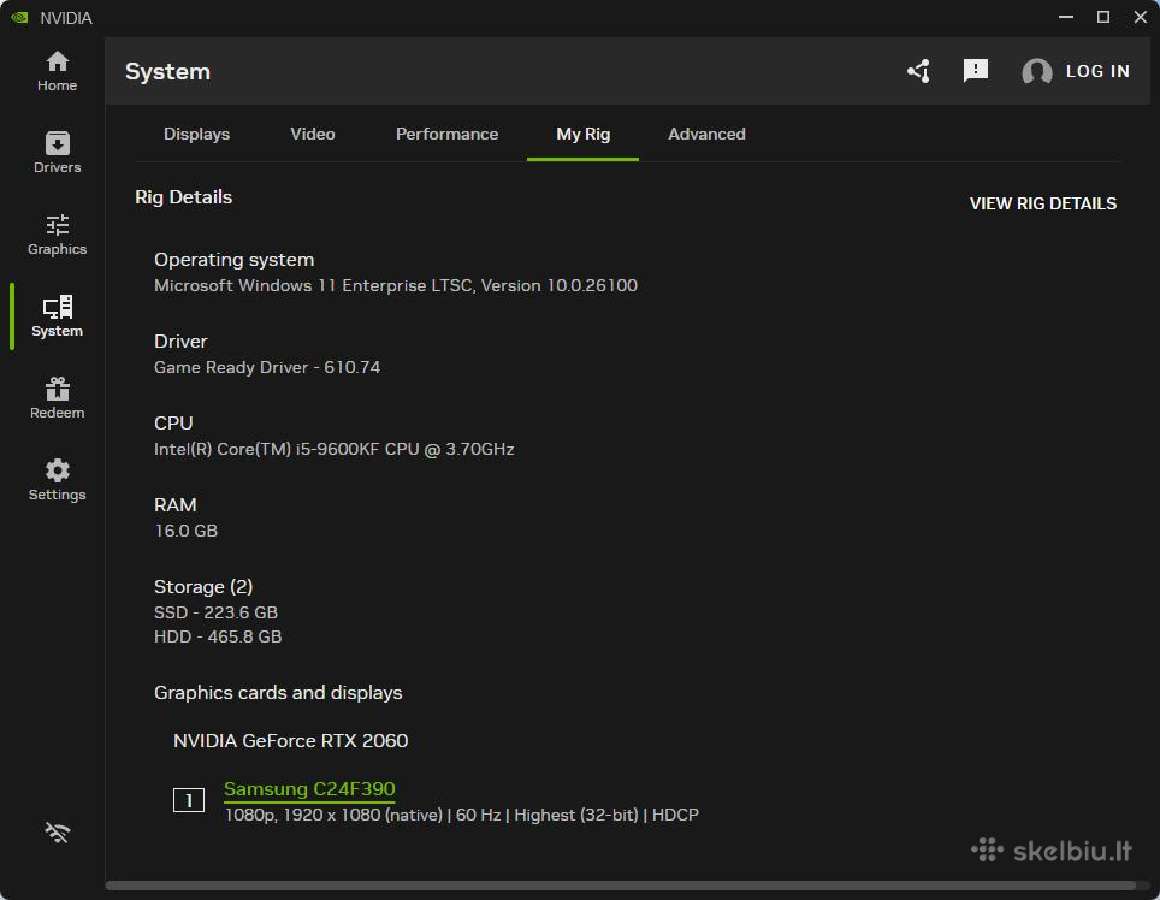The width and height of the screenshot is (1160, 900).
Task: Click the HDD - 465.8 GB entry
Action: [218, 637]
